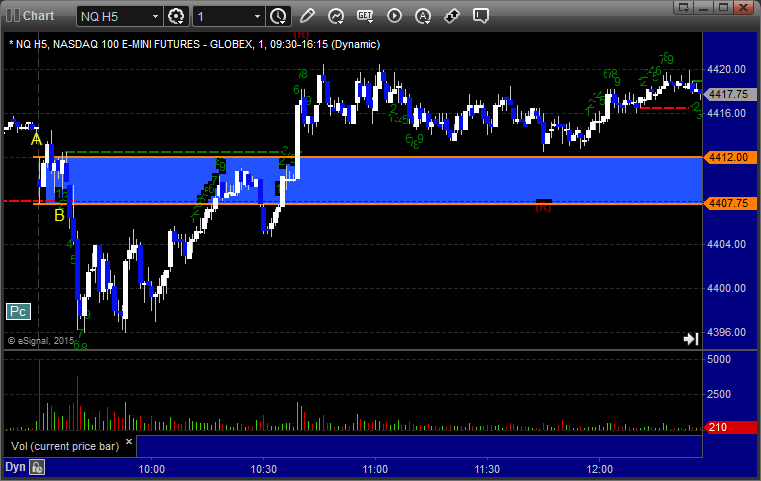Open the circled A alerts menu

[x=423, y=16]
